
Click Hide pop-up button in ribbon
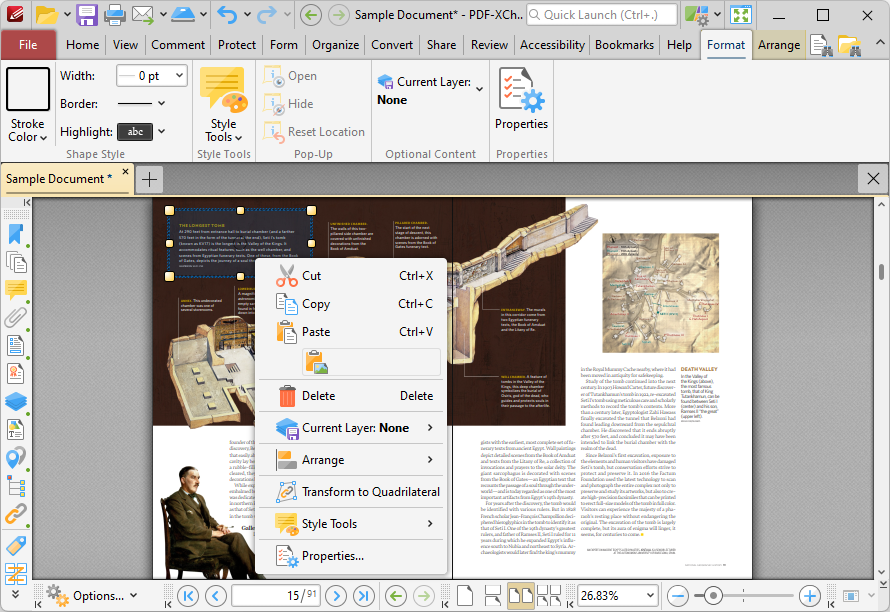[288, 104]
